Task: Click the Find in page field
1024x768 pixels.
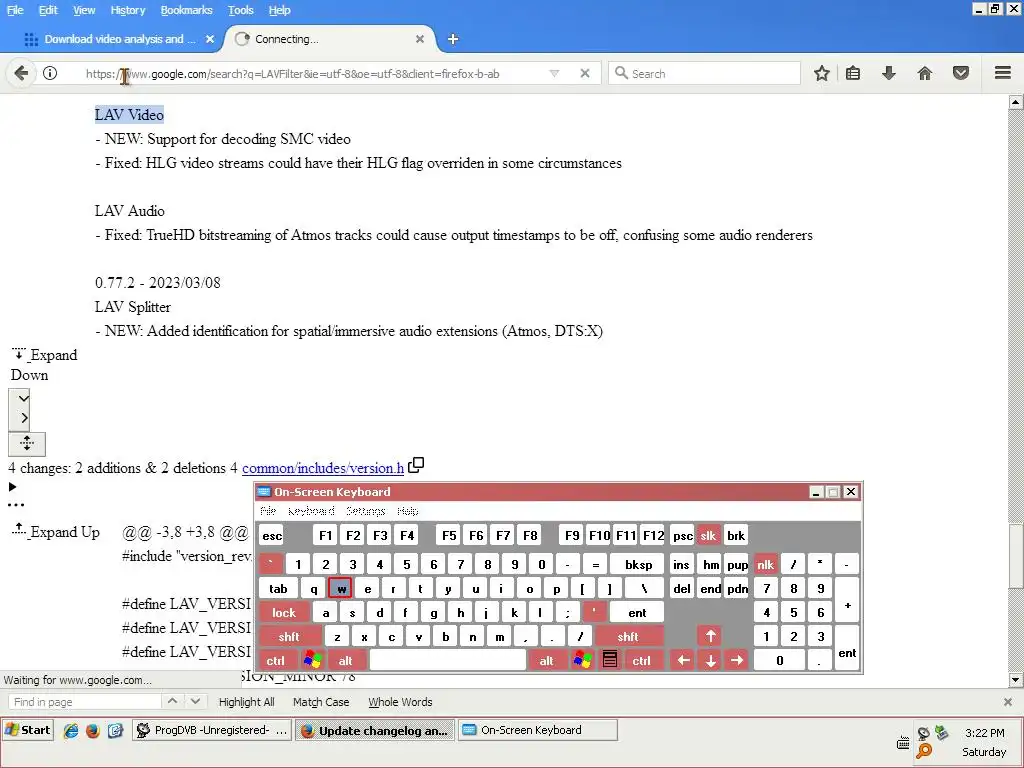Action: [84, 702]
